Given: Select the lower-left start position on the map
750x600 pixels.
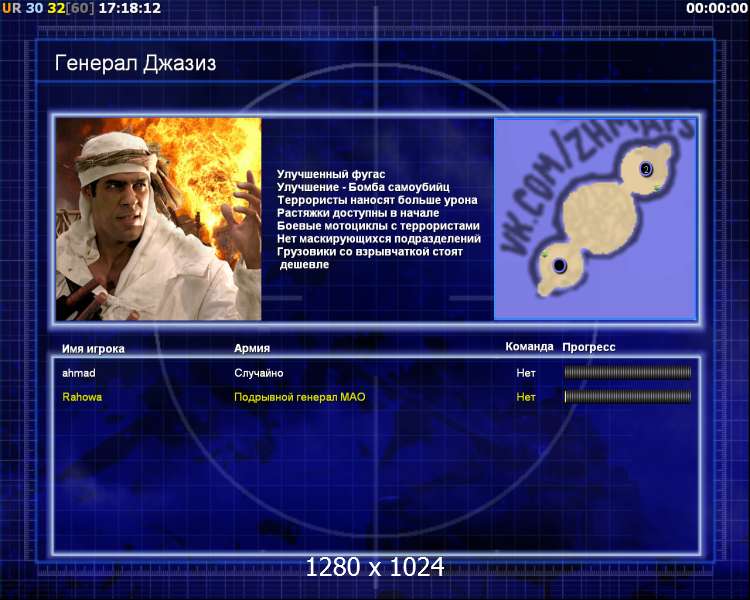Looking at the screenshot, I should (x=559, y=265).
